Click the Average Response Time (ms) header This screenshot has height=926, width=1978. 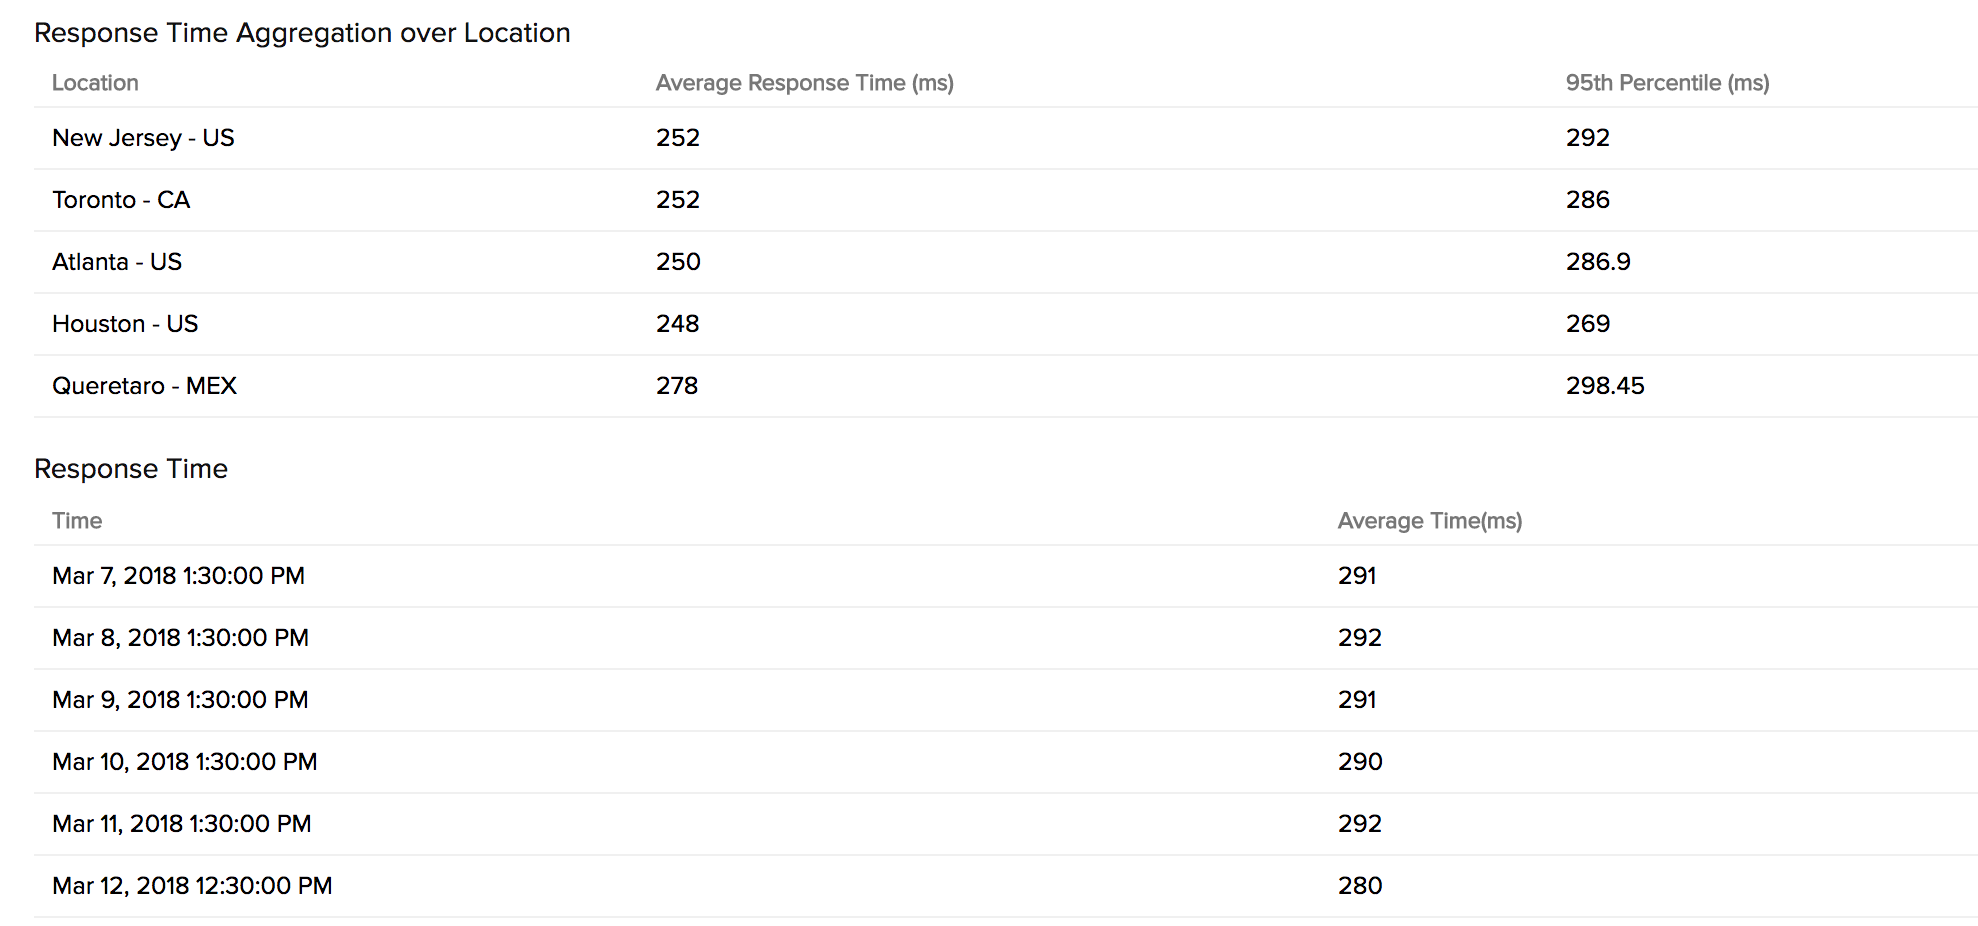pyautogui.click(x=804, y=83)
